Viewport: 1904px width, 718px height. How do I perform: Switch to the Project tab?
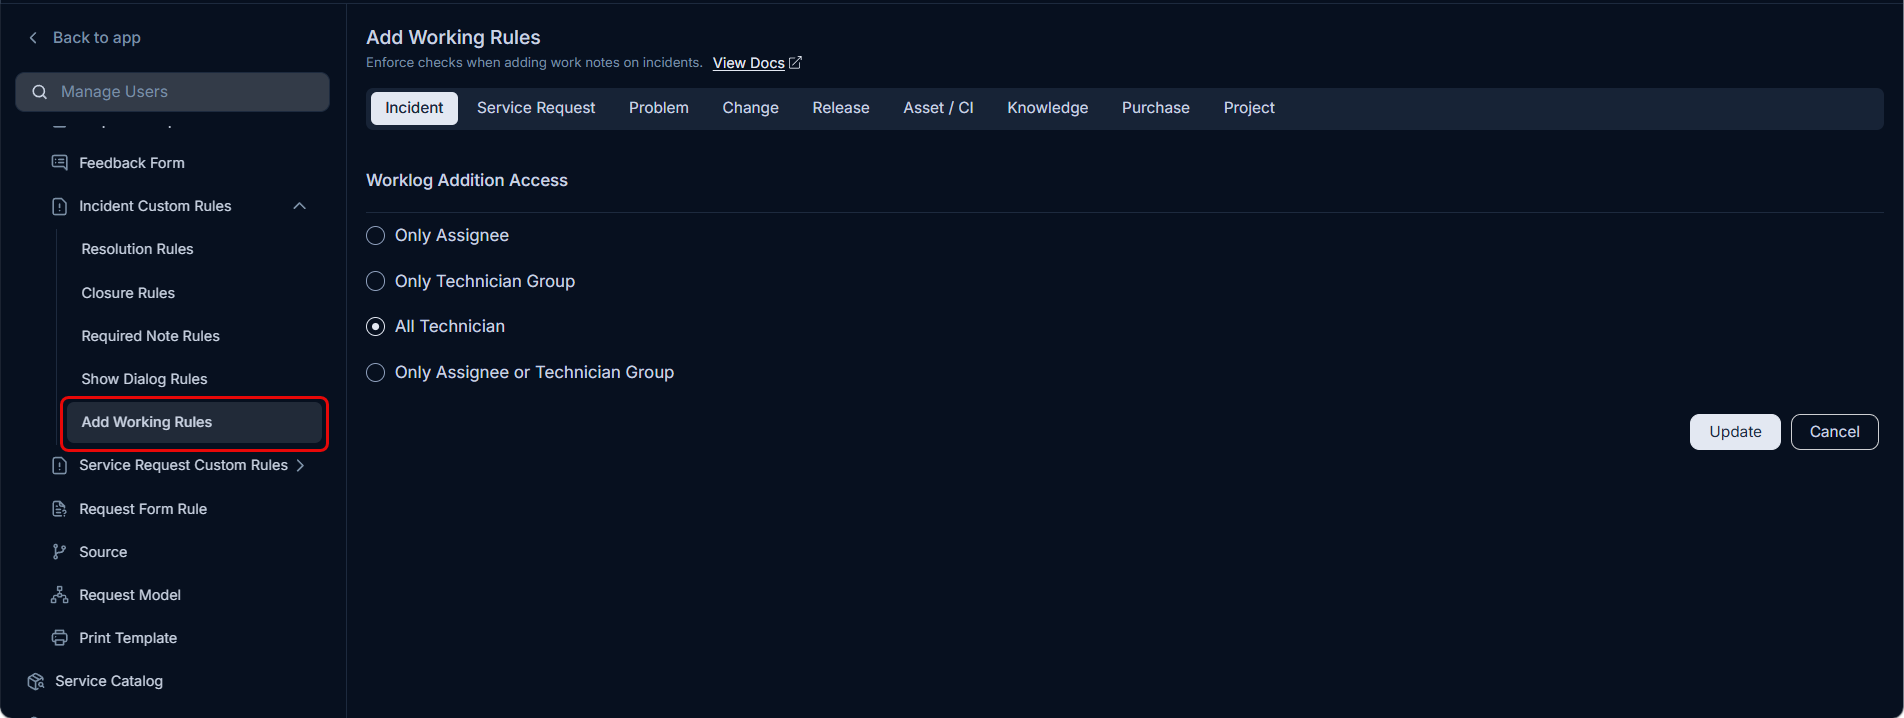coord(1249,108)
